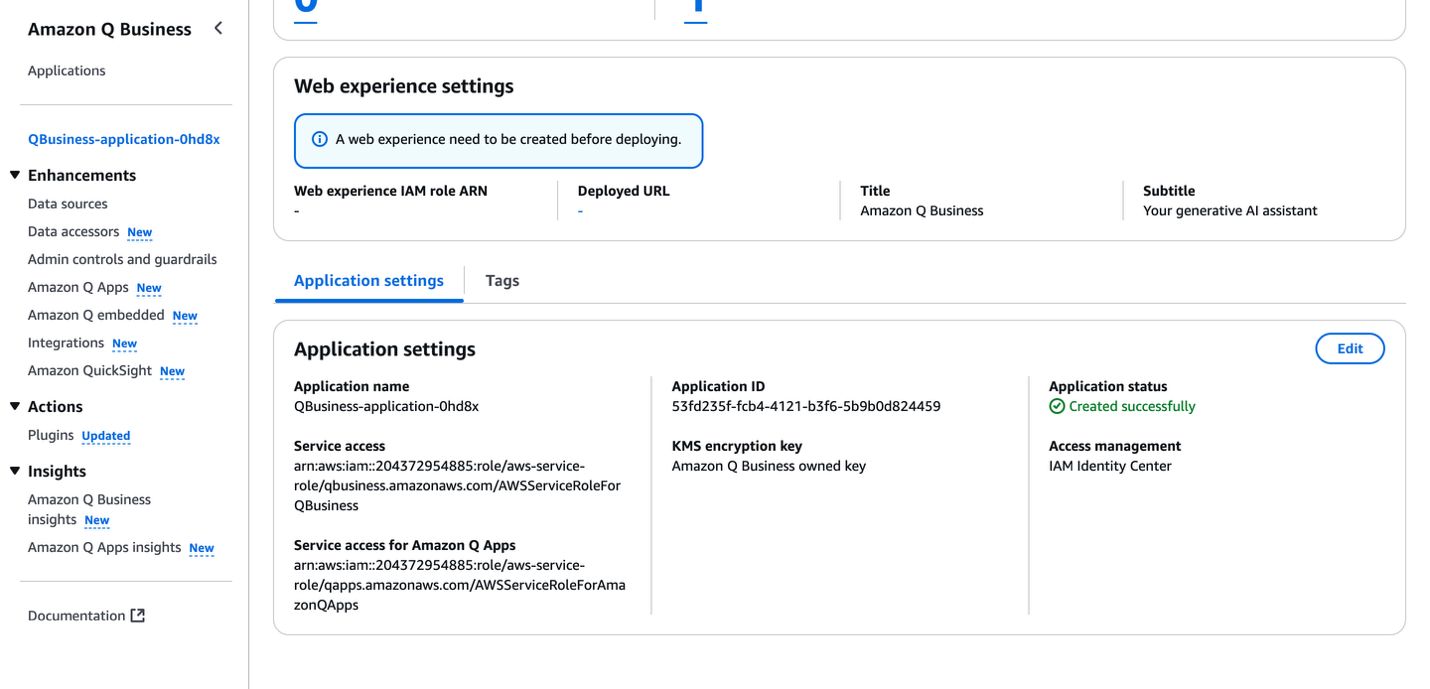Click the info icon in the web experience banner
The height and width of the screenshot is (689, 1430).
pyautogui.click(x=318, y=141)
